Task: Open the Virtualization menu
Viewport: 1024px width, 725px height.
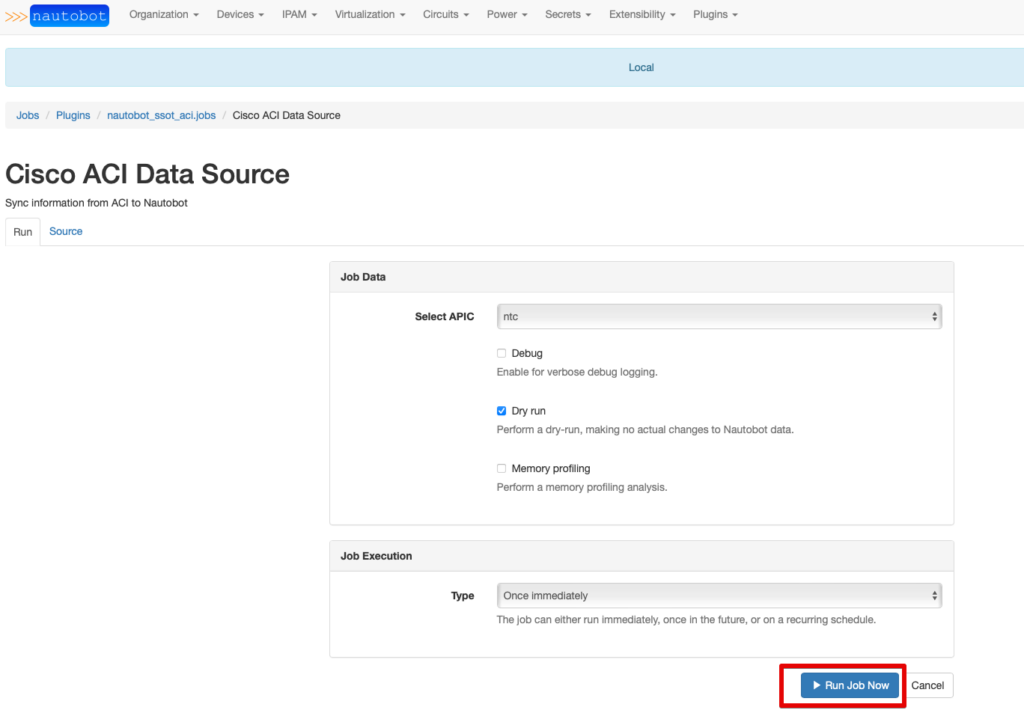Action: 370,14
